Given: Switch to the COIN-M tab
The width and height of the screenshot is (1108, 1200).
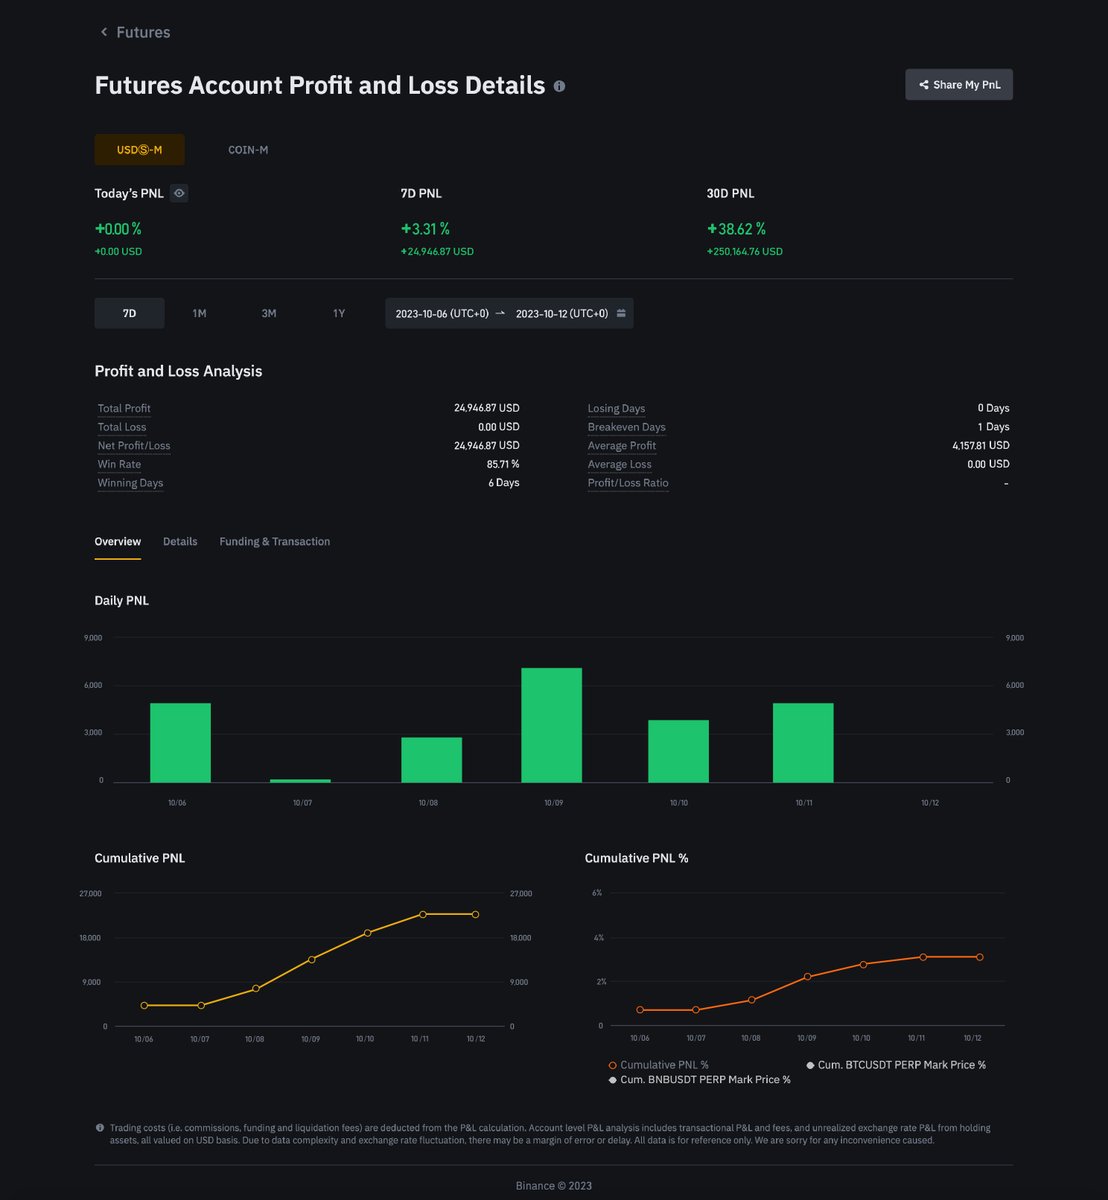Looking at the screenshot, I should (248, 150).
